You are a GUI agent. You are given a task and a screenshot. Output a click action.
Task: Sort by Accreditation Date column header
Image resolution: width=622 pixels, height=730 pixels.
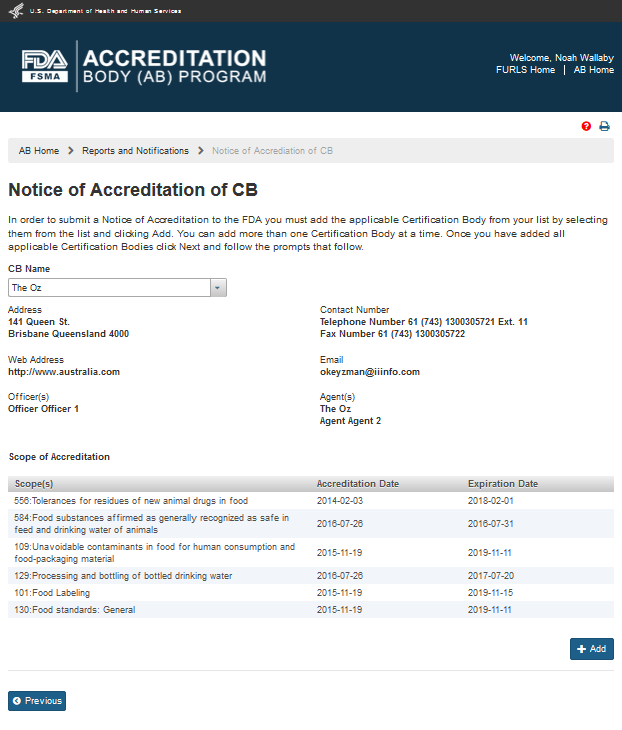tap(357, 484)
